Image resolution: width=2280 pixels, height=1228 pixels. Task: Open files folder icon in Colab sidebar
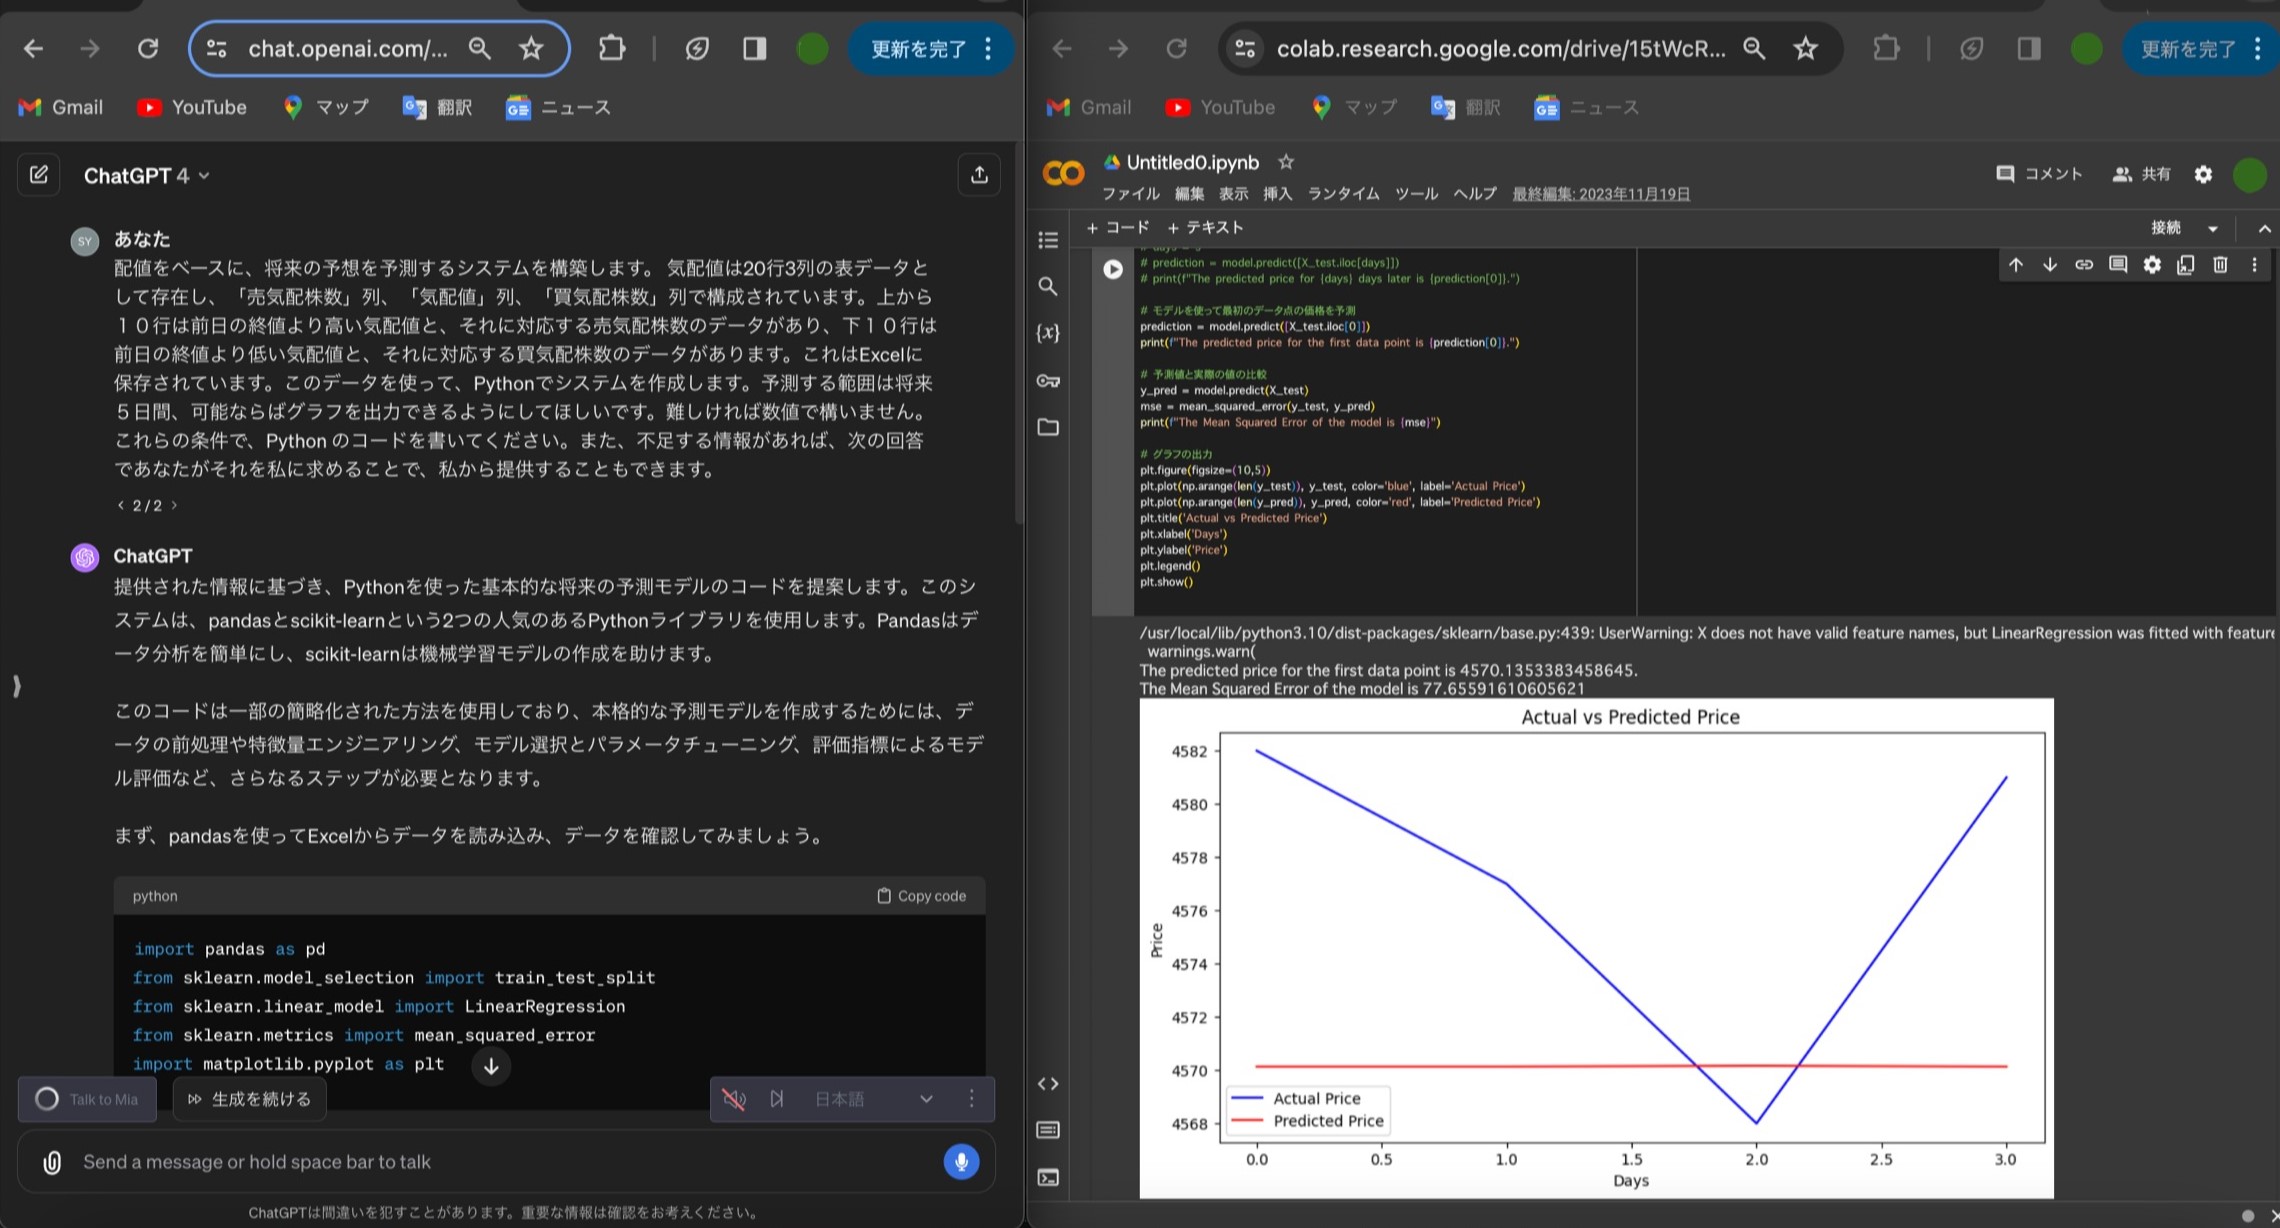coord(1048,427)
